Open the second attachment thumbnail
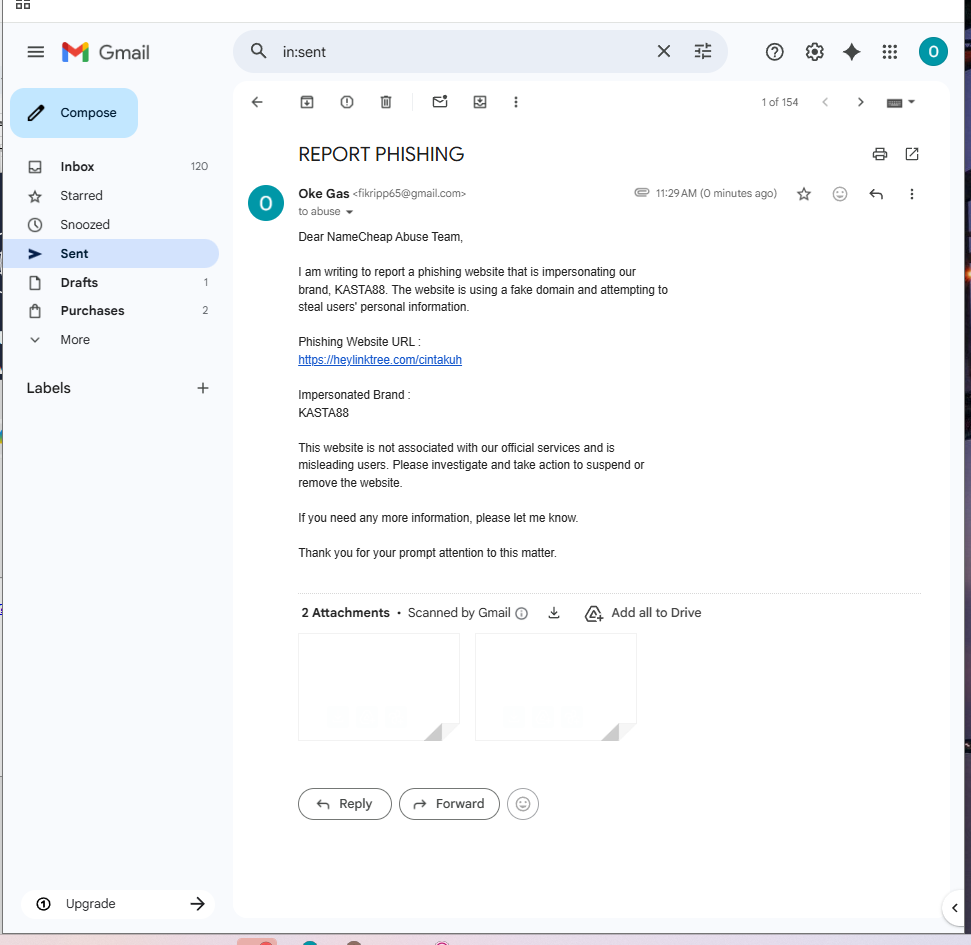This screenshot has width=971, height=945. (x=555, y=687)
